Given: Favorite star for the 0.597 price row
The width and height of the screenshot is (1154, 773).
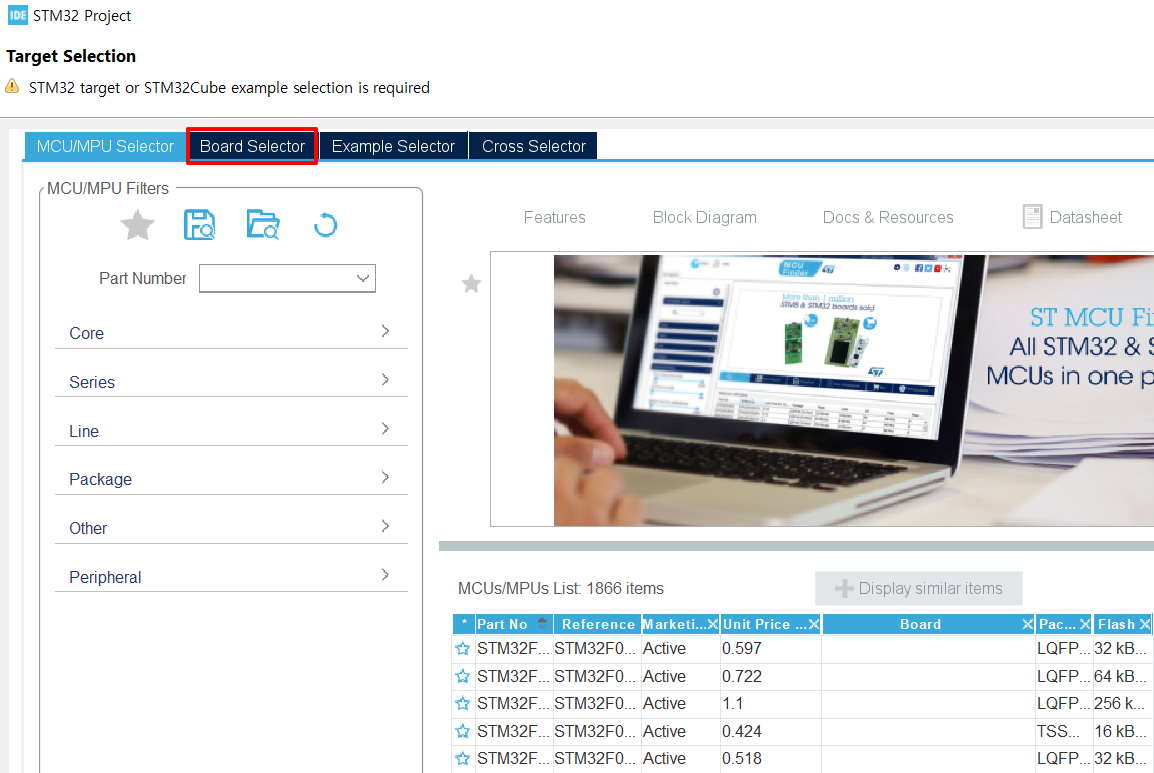Looking at the screenshot, I should pos(462,649).
